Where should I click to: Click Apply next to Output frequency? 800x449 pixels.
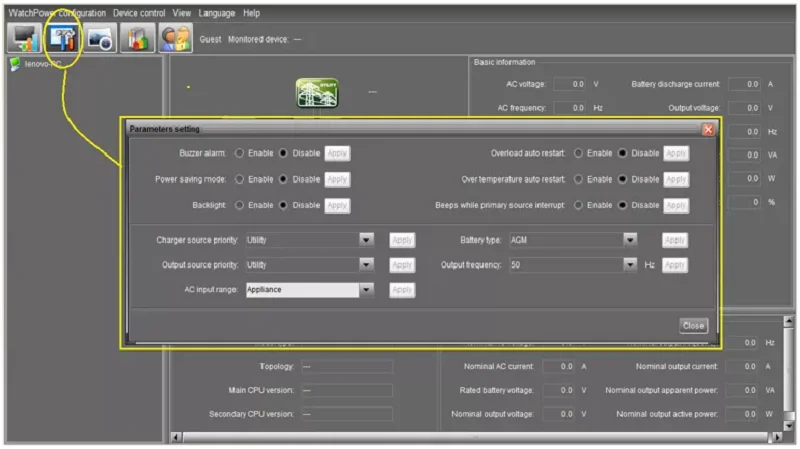click(674, 265)
